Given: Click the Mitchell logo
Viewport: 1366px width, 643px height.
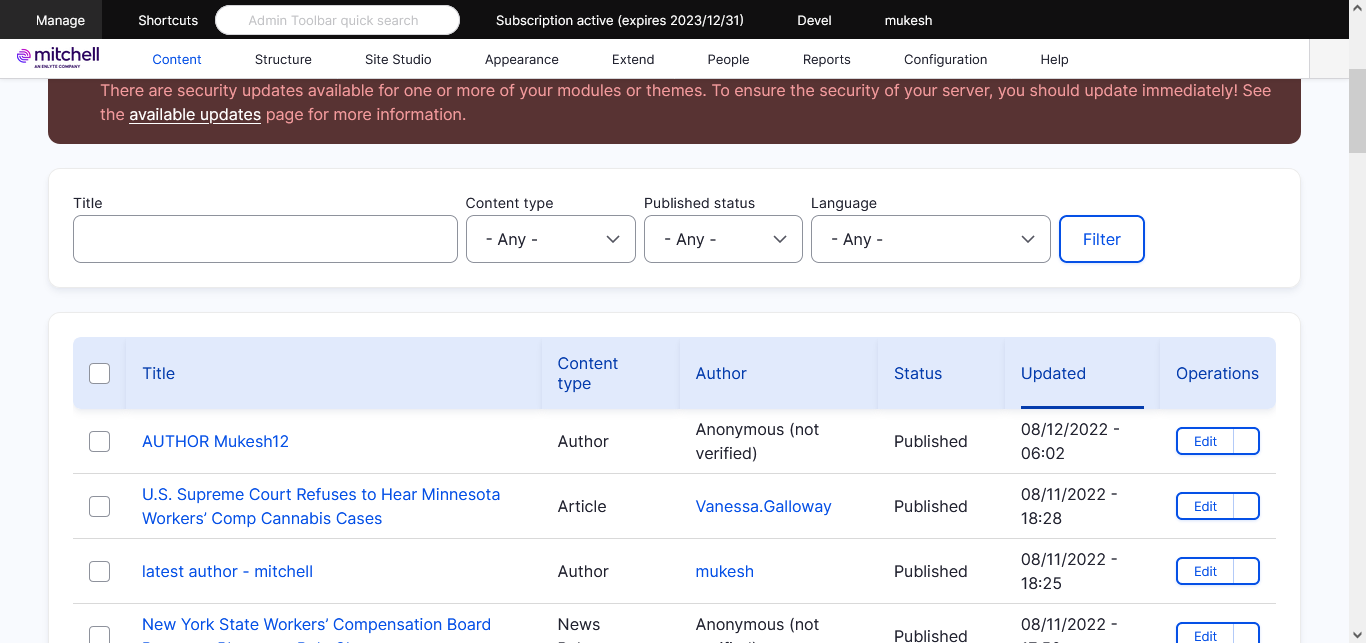Looking at the screenshot, I should (x=58, y=57).
